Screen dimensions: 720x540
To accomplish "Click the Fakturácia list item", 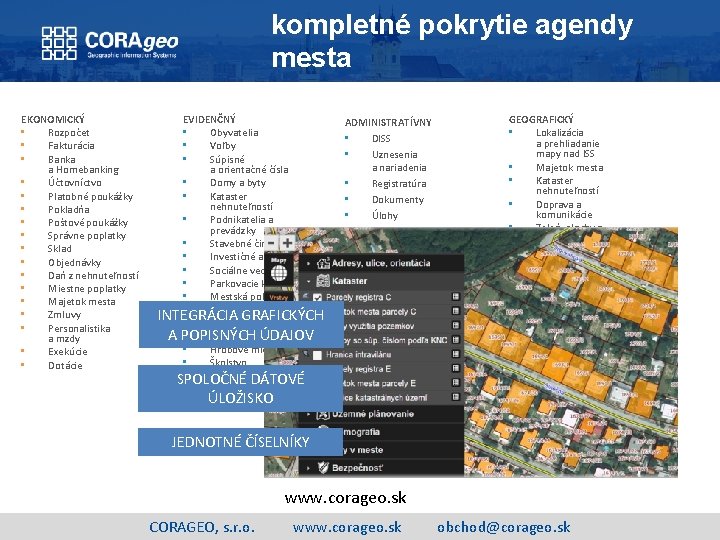I will coord(71,146).
